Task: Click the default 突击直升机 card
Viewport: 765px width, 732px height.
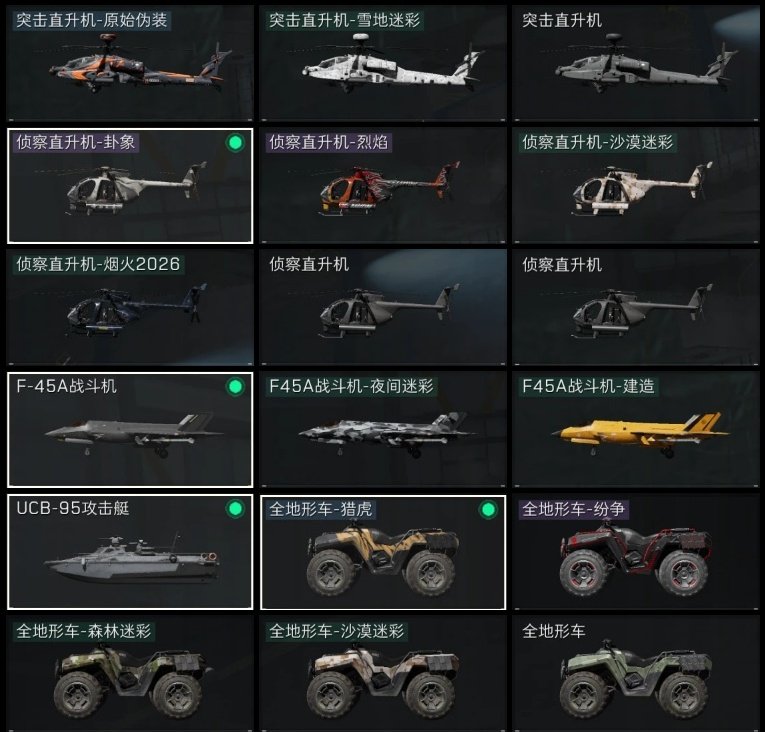Action: click(x=636, y=63)
